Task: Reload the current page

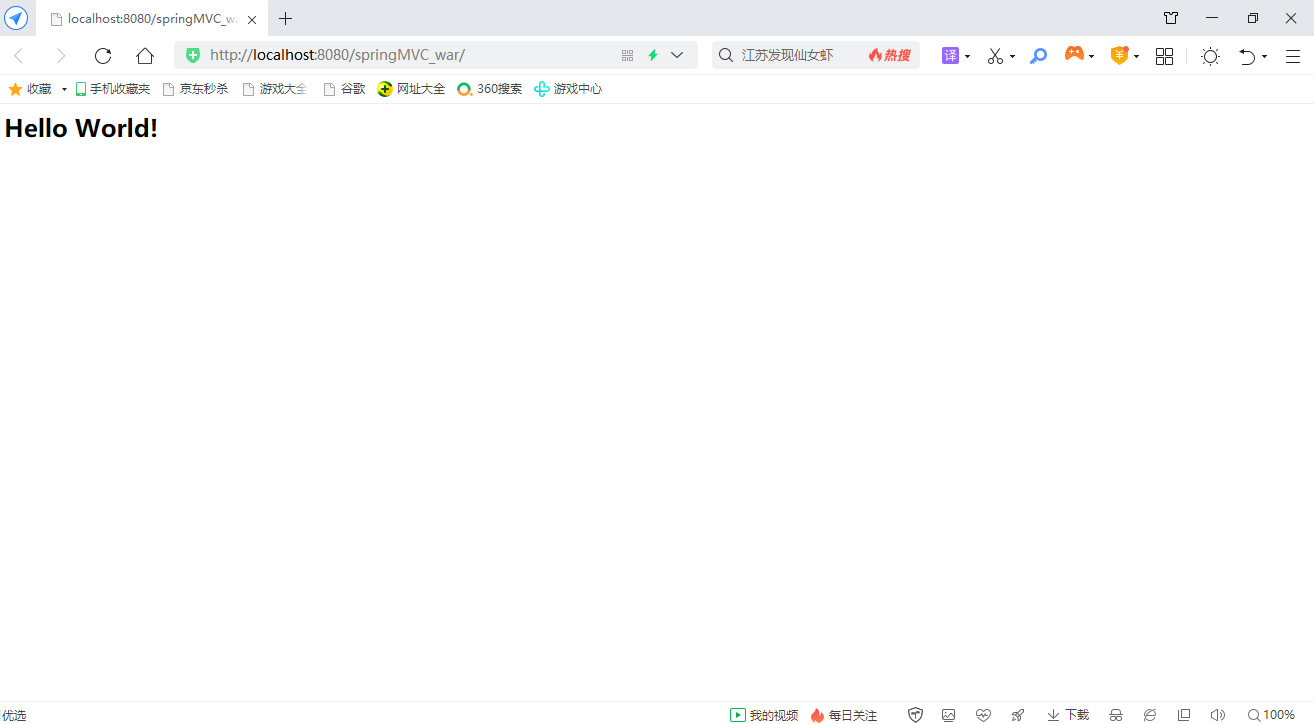Action: [103, 56]
